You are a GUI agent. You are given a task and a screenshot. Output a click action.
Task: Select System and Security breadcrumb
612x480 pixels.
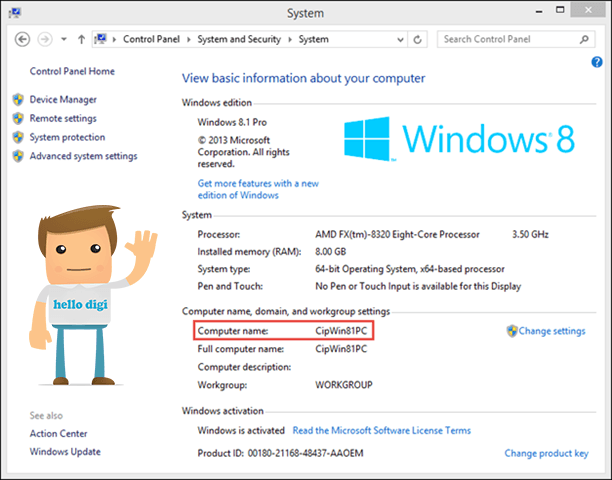click(239, 39)
